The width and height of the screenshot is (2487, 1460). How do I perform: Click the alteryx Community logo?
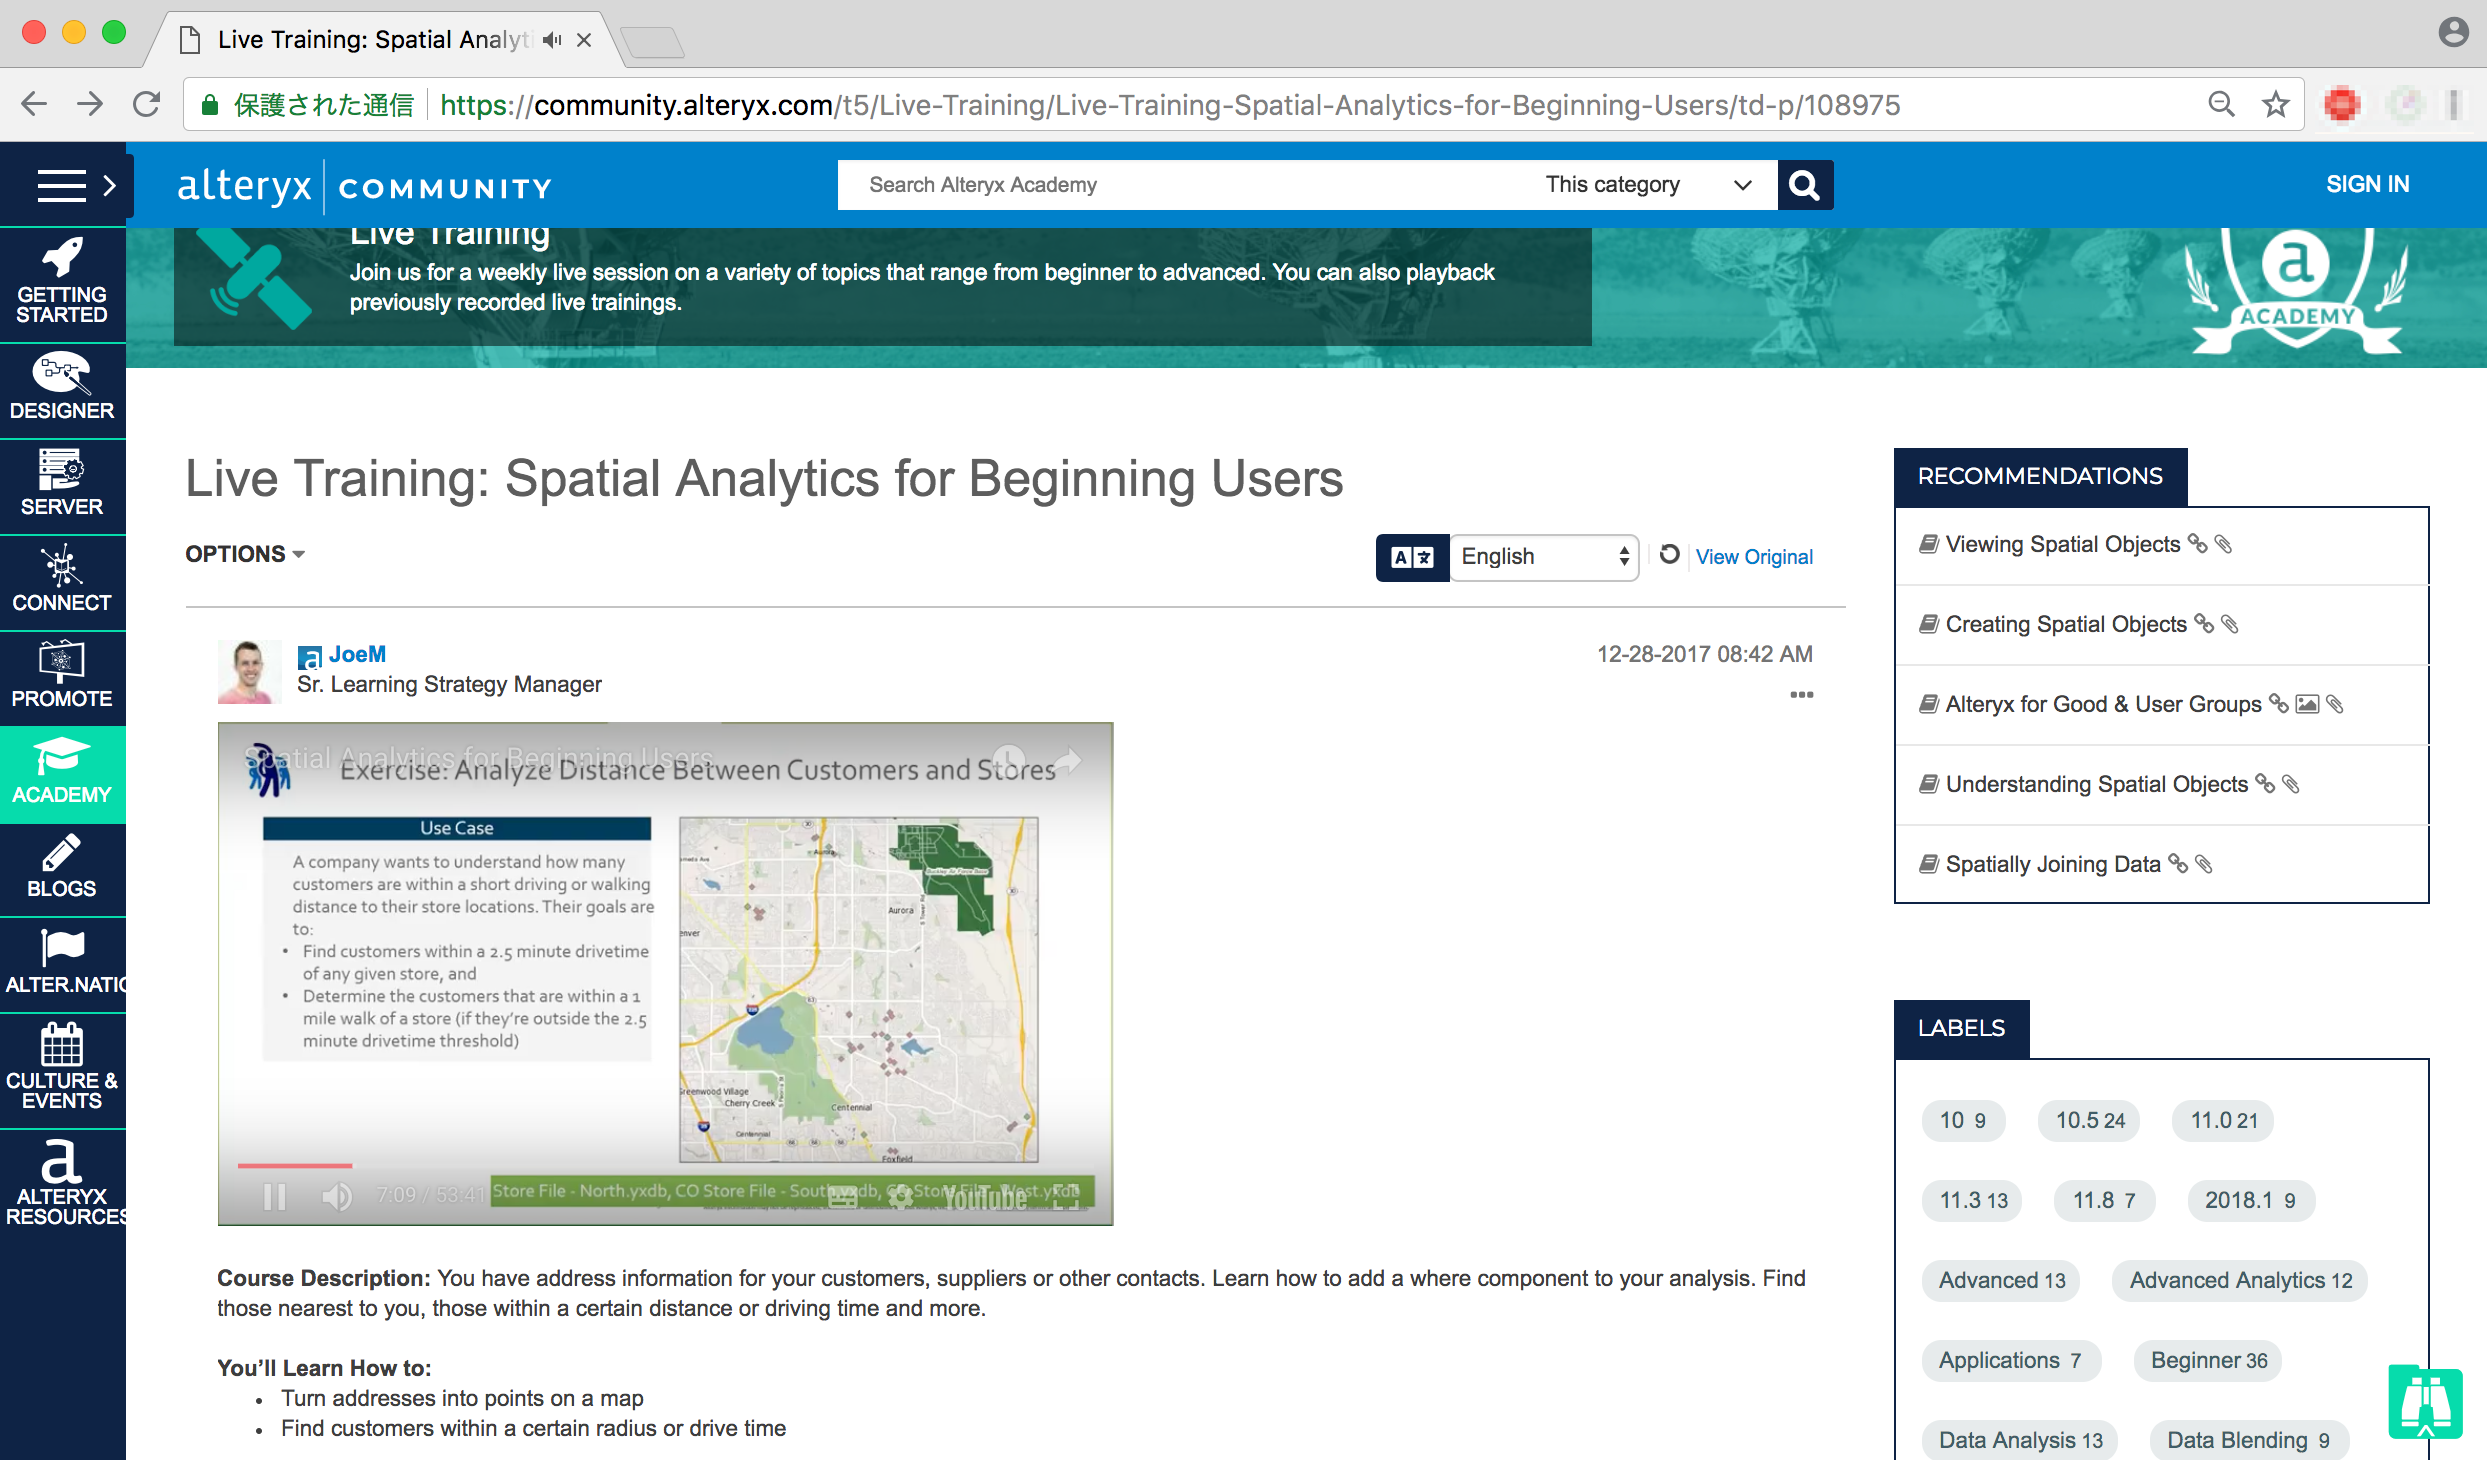point(365,186)
